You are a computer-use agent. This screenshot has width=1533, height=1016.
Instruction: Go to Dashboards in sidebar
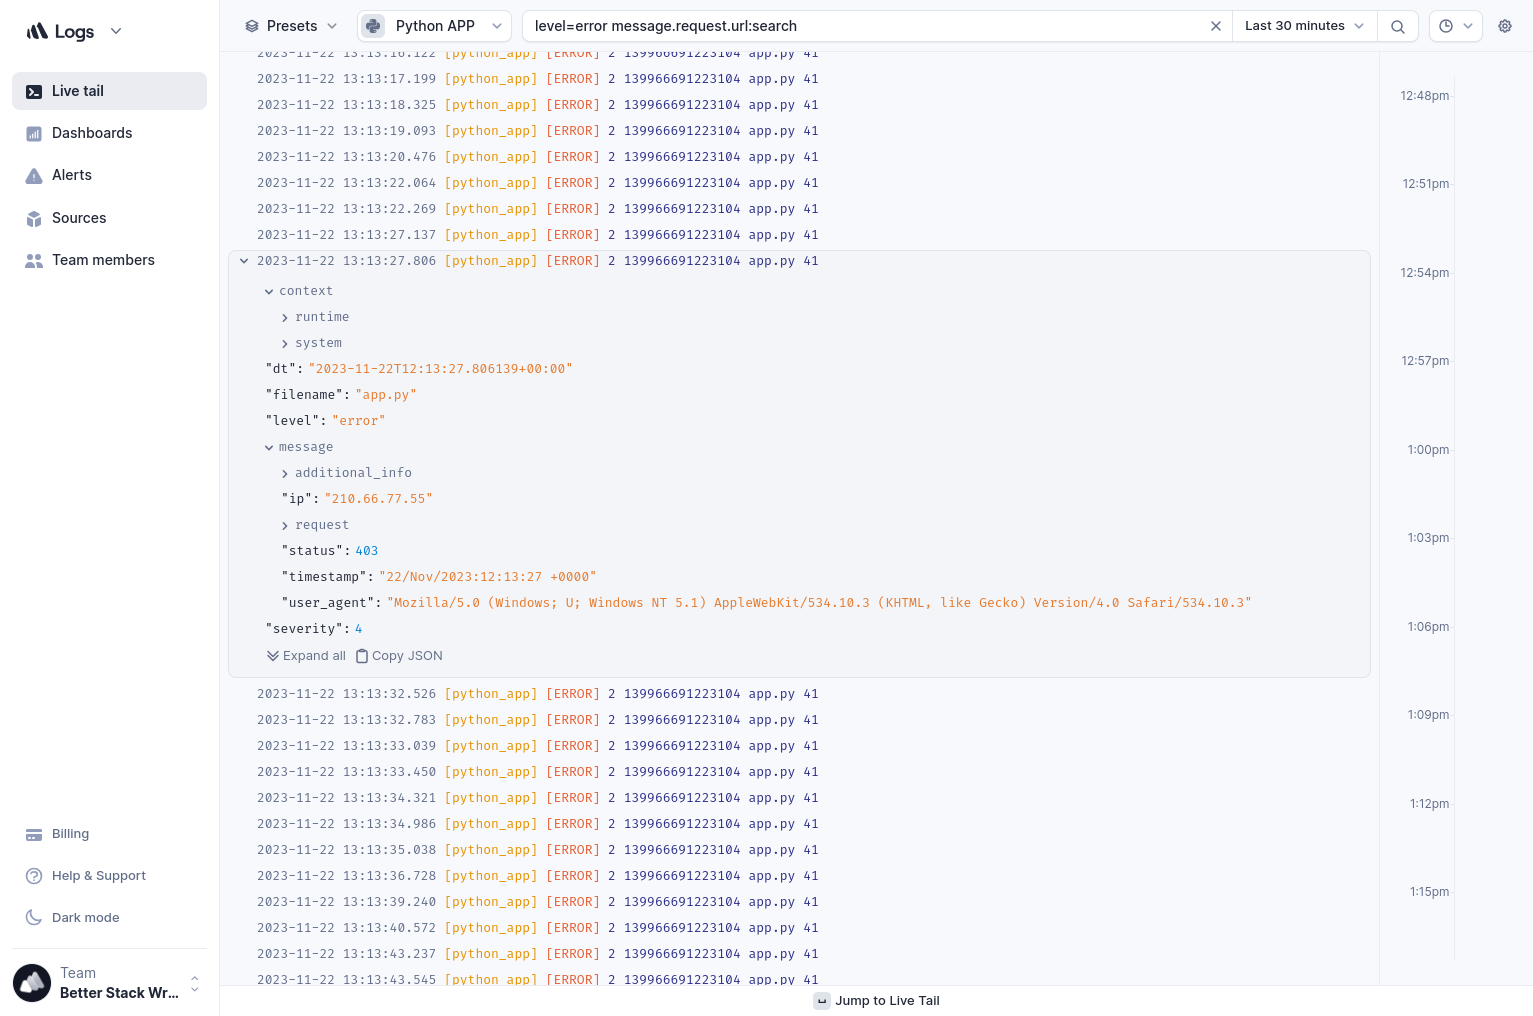click(92, 133)
